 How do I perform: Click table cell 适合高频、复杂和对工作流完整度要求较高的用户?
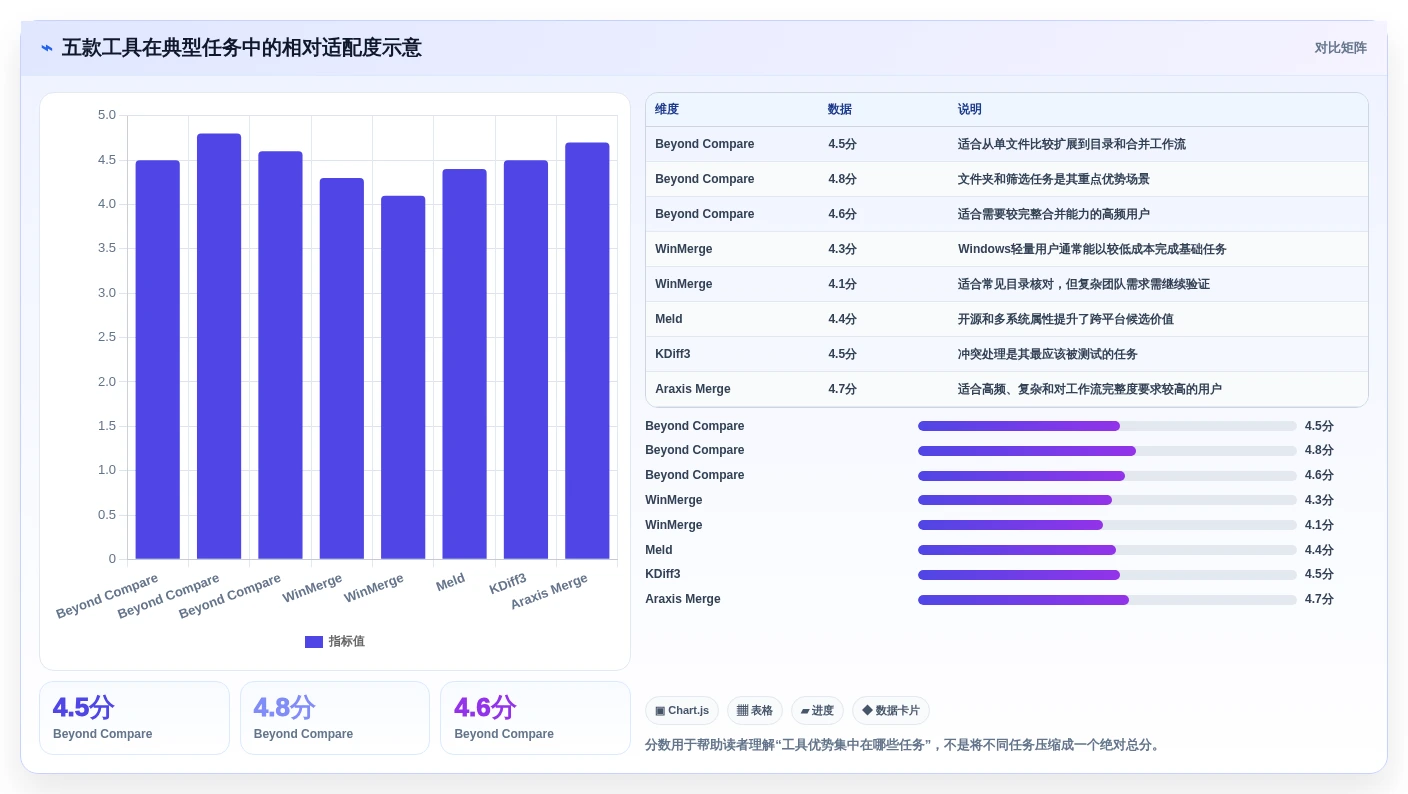[1090, 389]
